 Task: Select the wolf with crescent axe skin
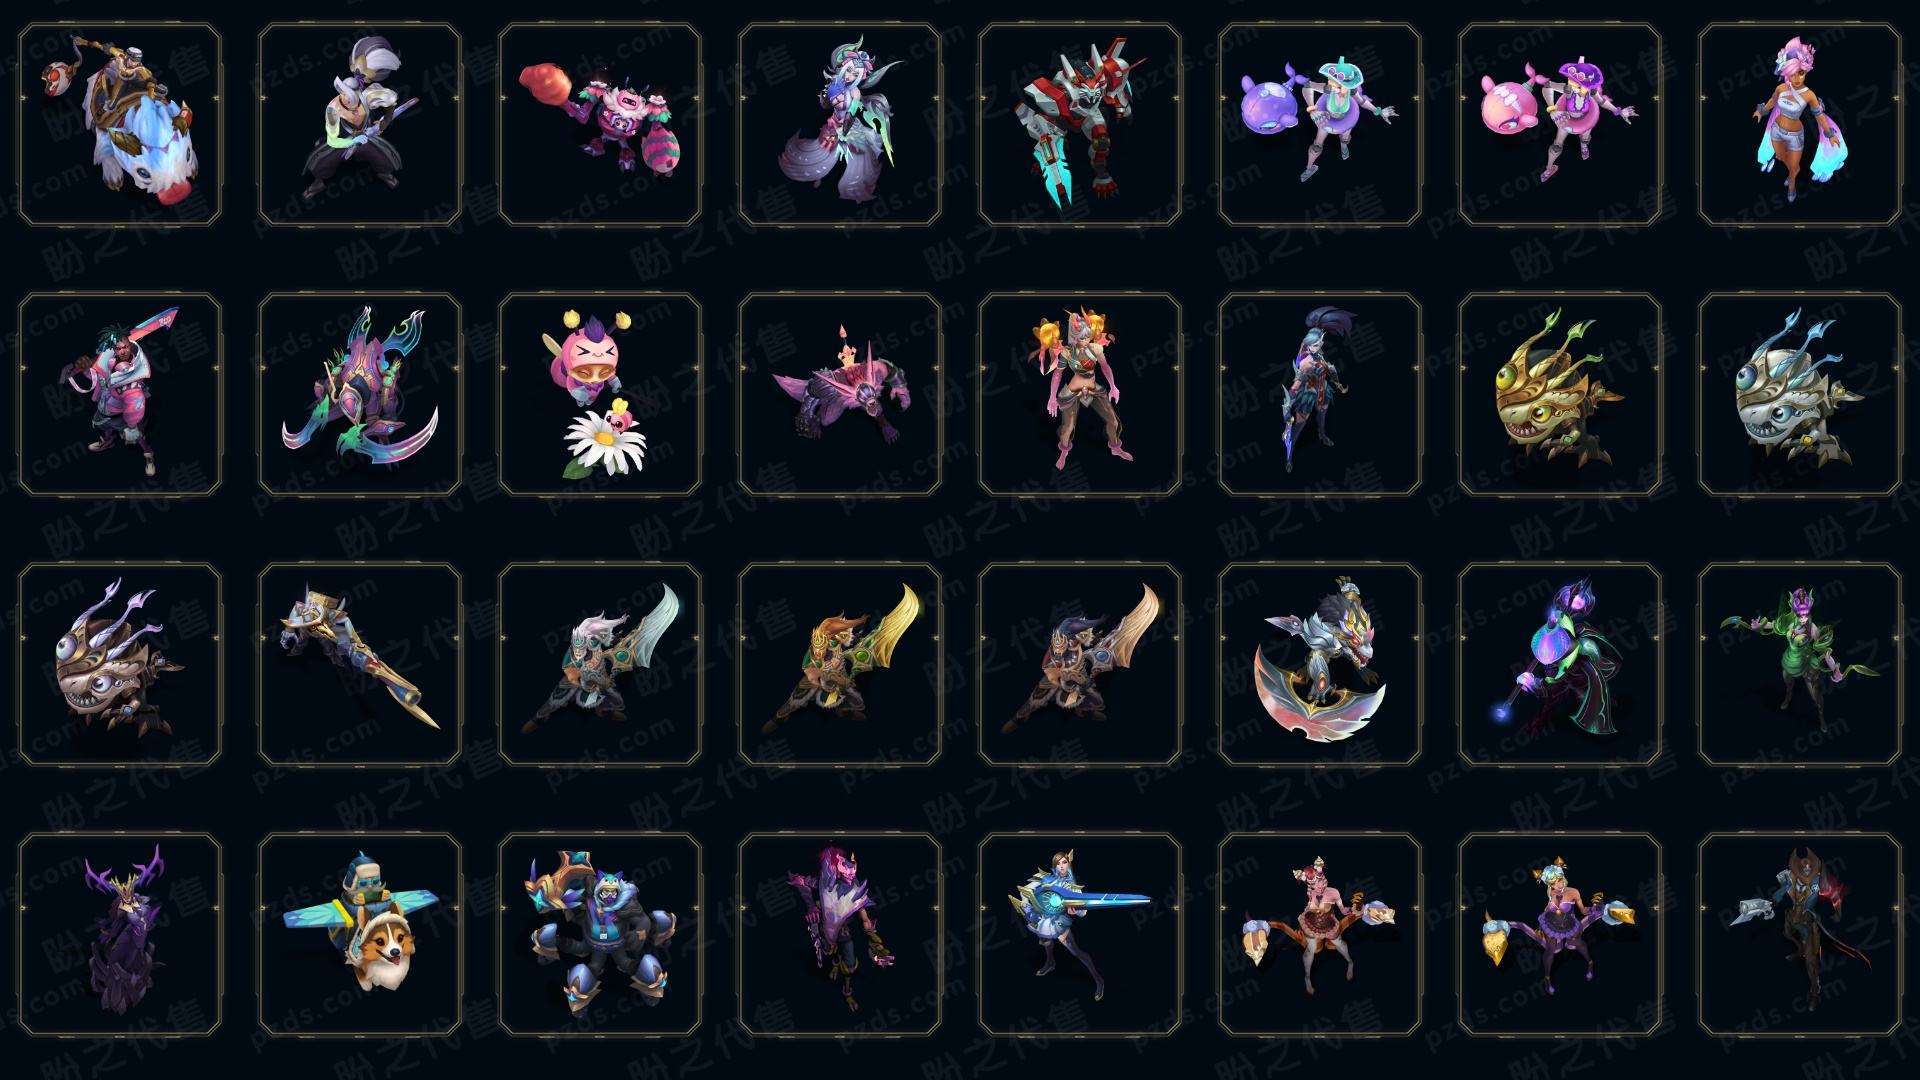pos(1320,664)
